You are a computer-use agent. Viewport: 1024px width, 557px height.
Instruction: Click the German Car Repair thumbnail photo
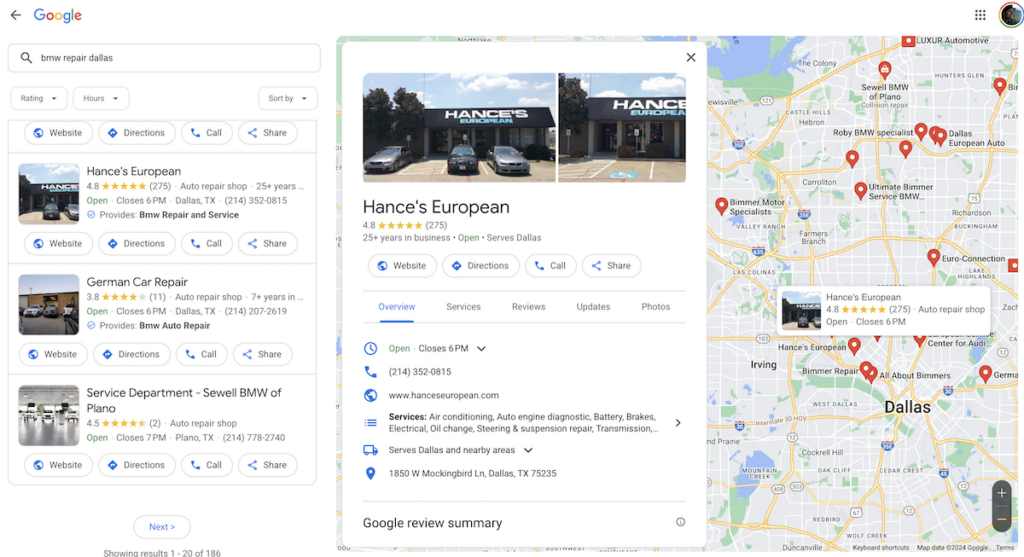49,305
